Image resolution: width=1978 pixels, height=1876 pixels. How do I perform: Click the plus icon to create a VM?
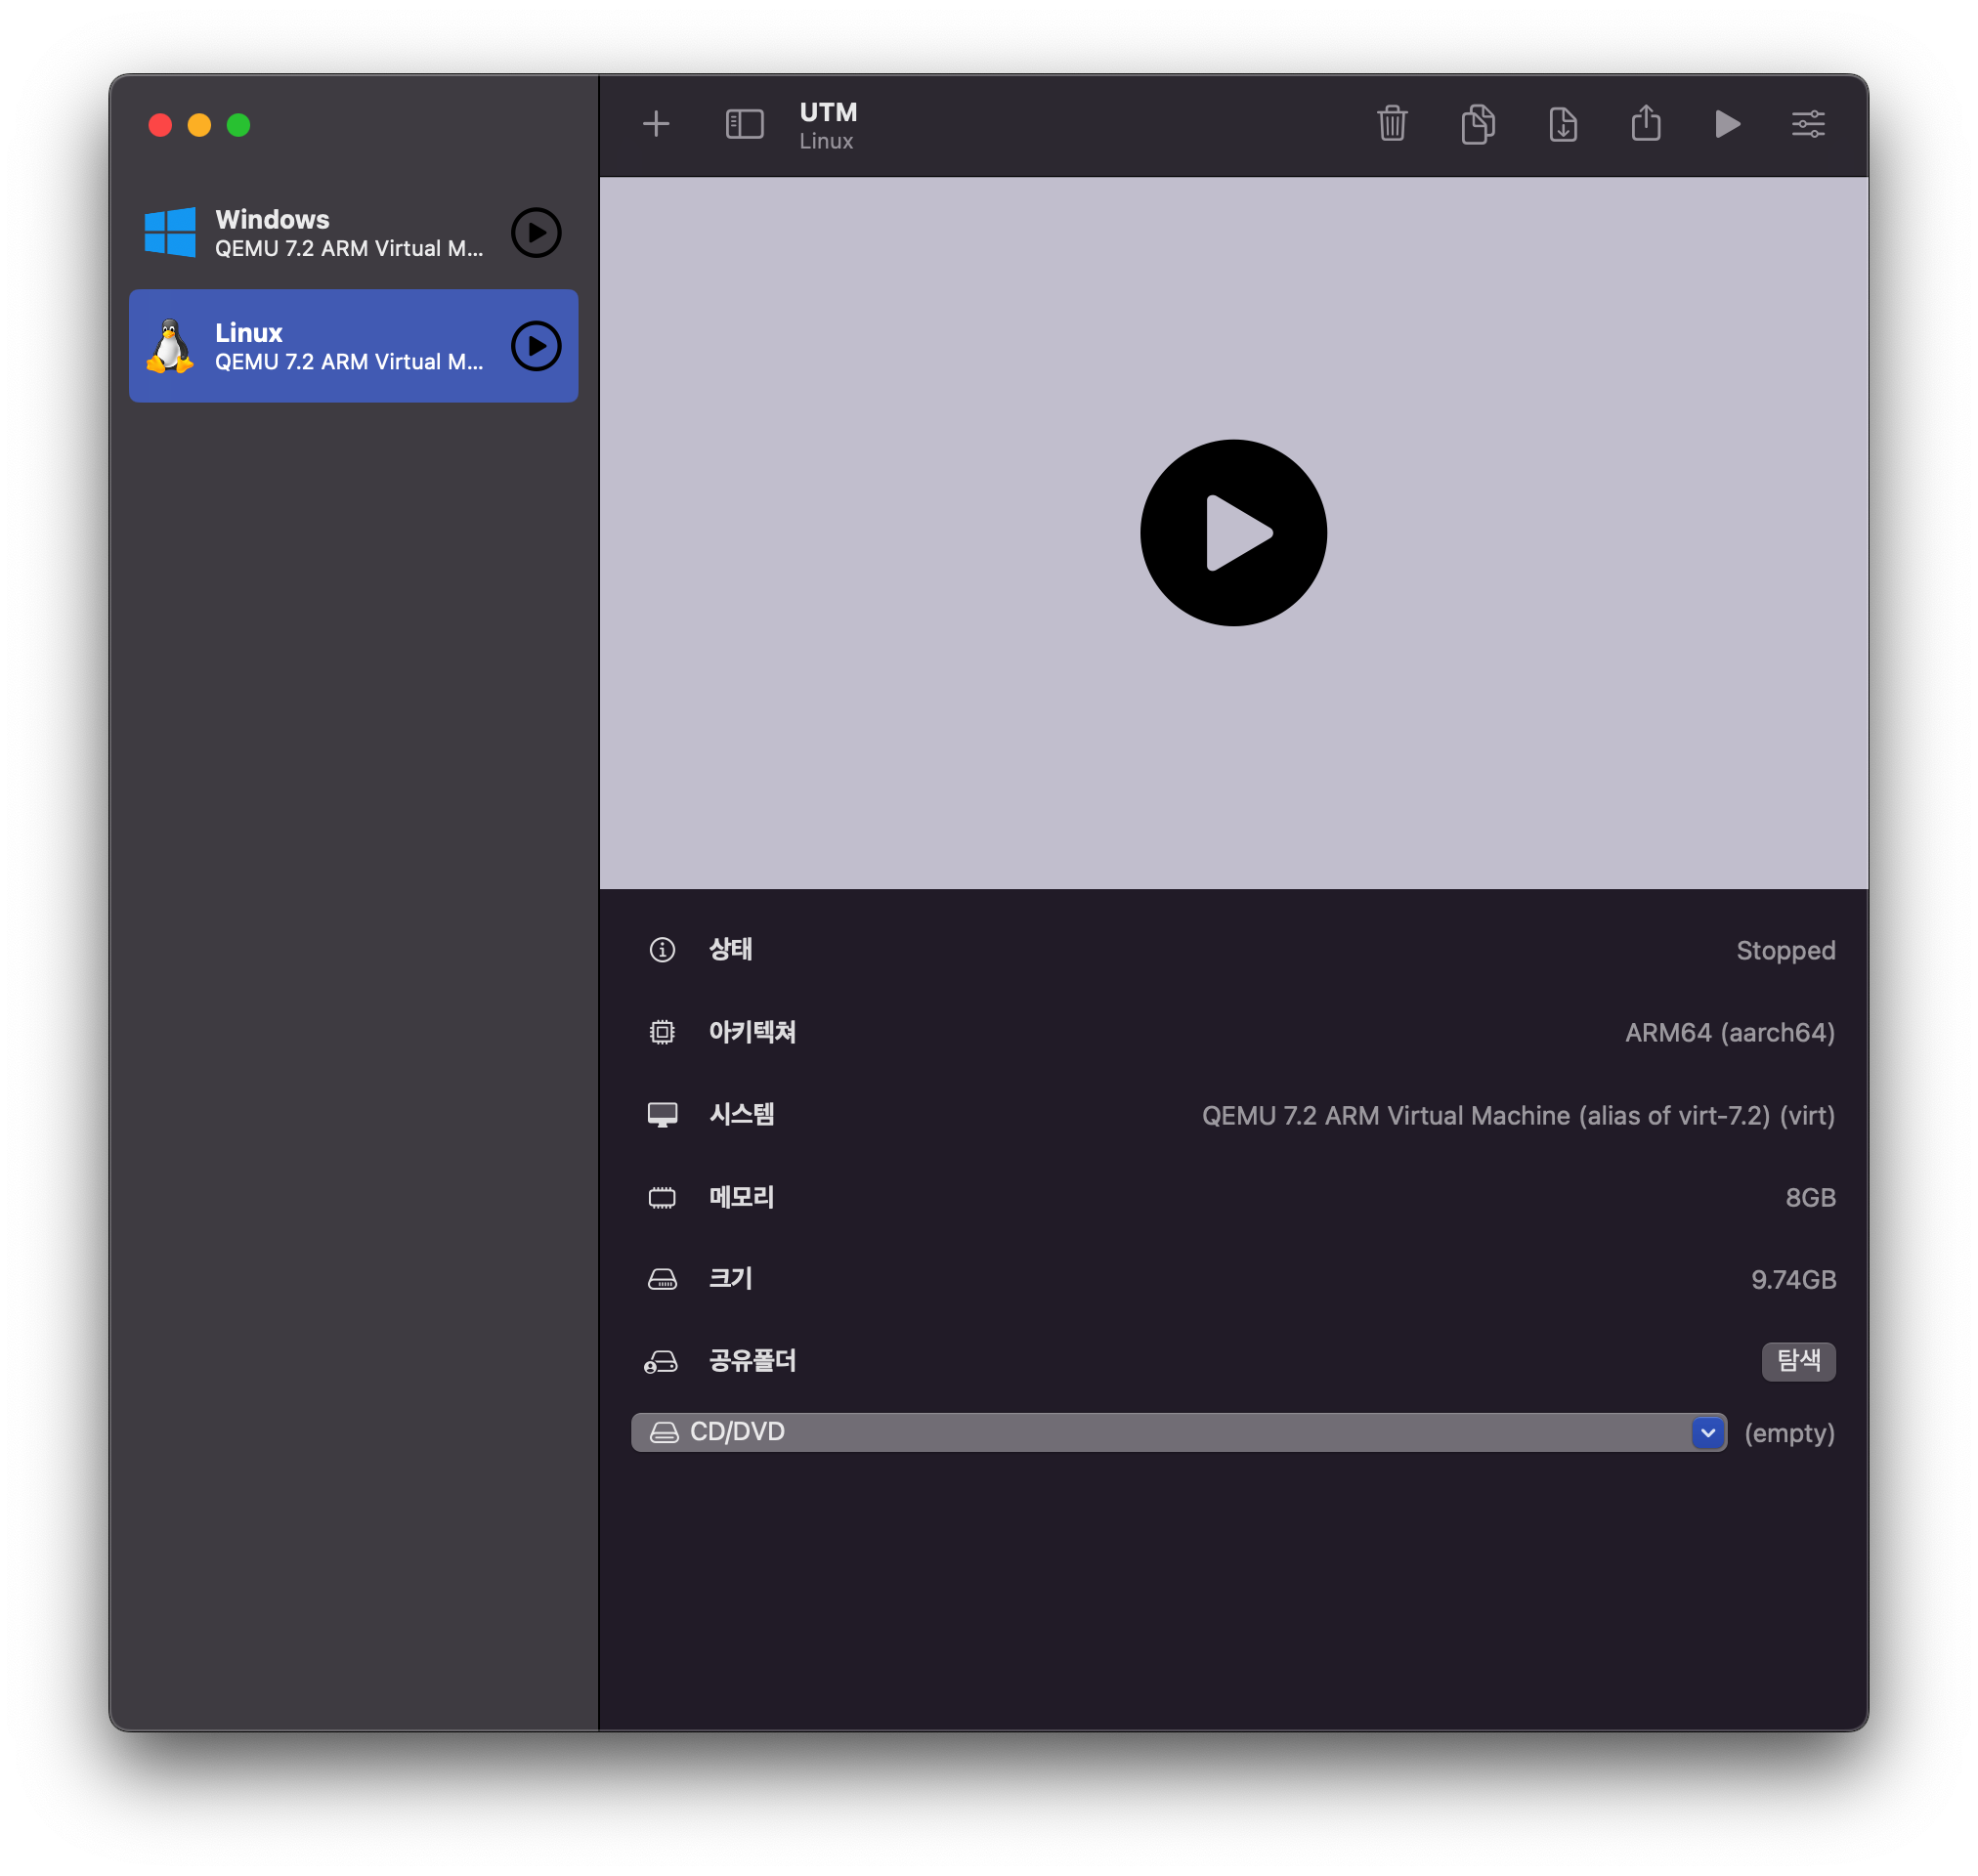(x=656, y=124)
